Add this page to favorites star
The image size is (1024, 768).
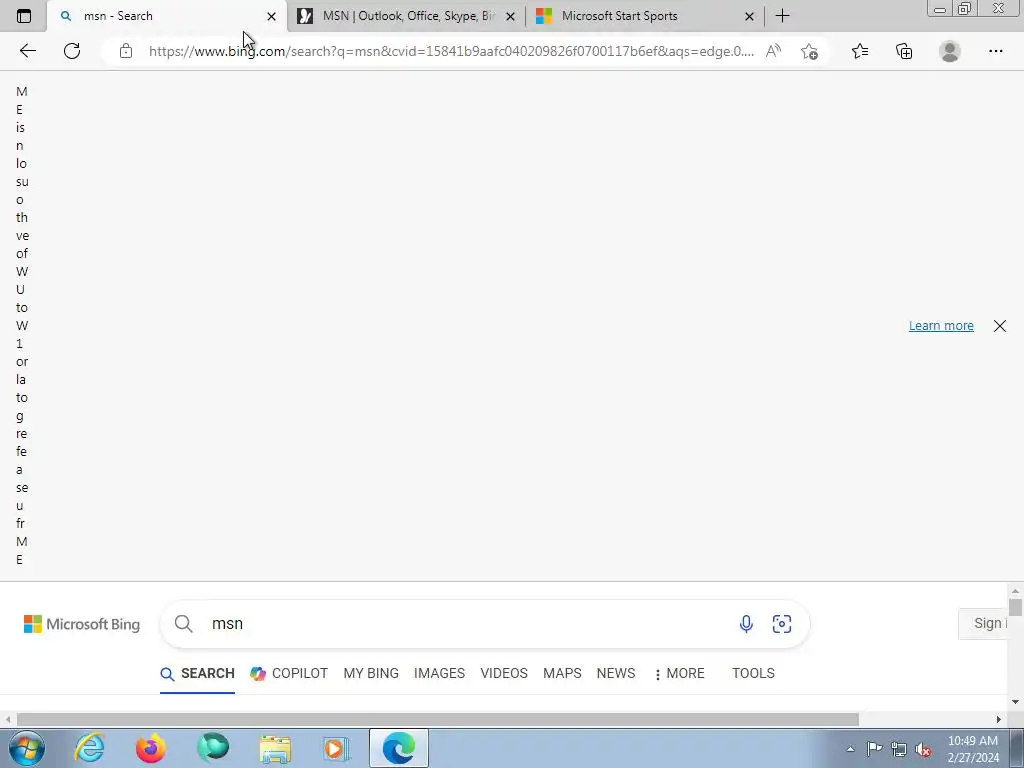[809, 51]
